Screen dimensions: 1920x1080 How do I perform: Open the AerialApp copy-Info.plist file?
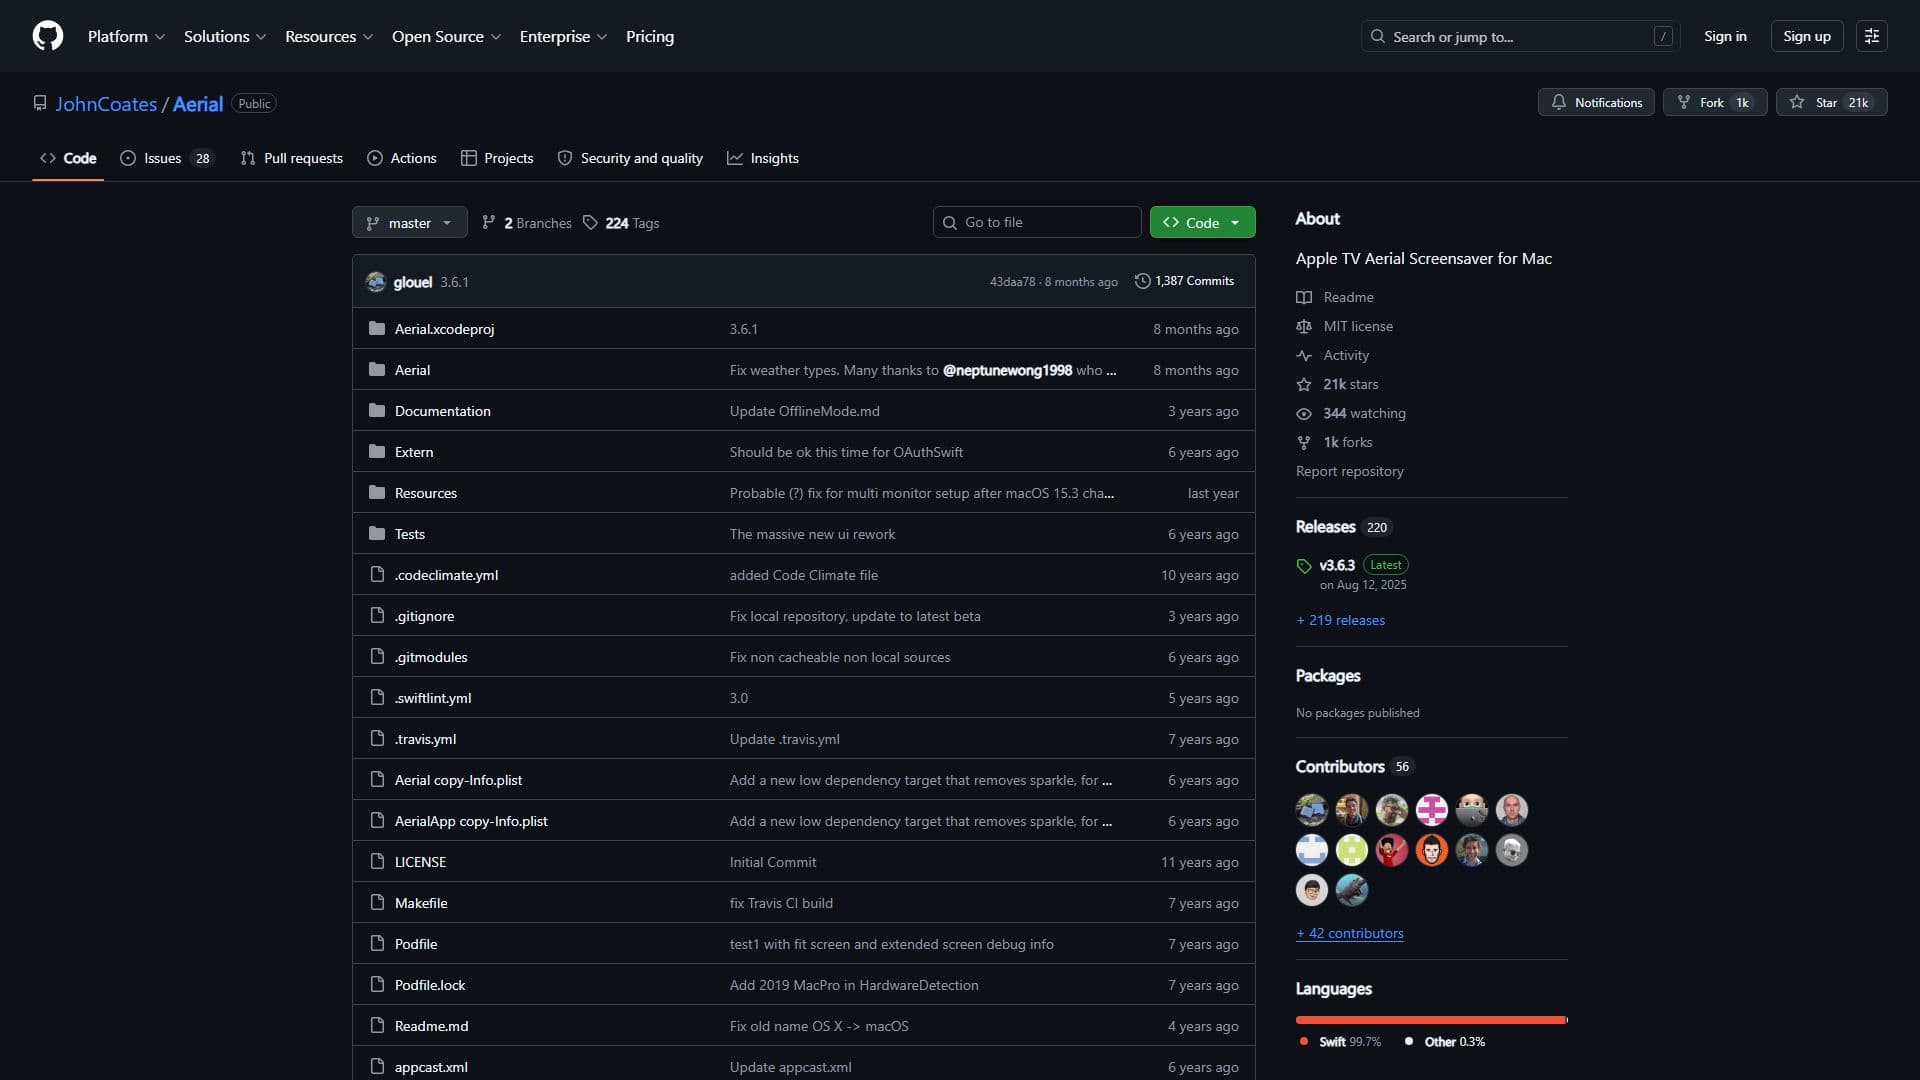coord(471,821)
